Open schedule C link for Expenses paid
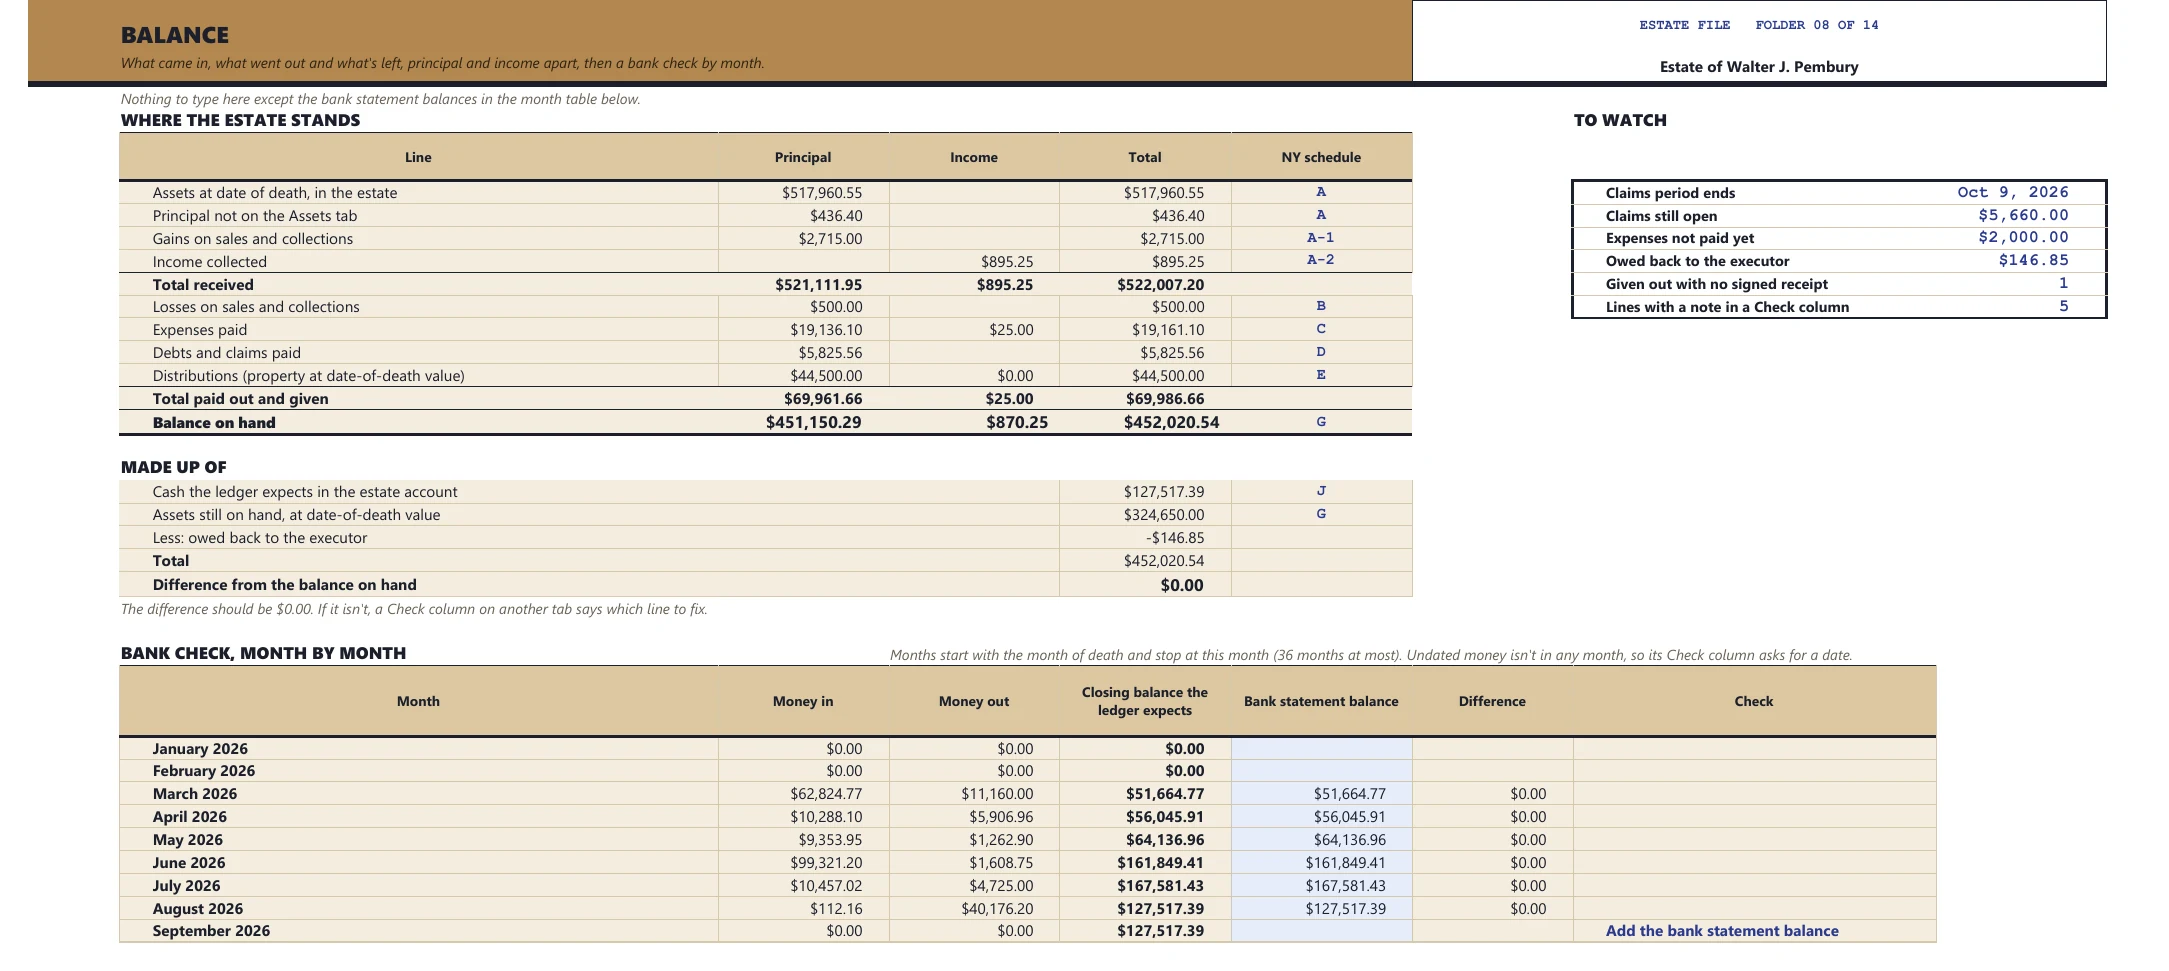 (1320, 329)
